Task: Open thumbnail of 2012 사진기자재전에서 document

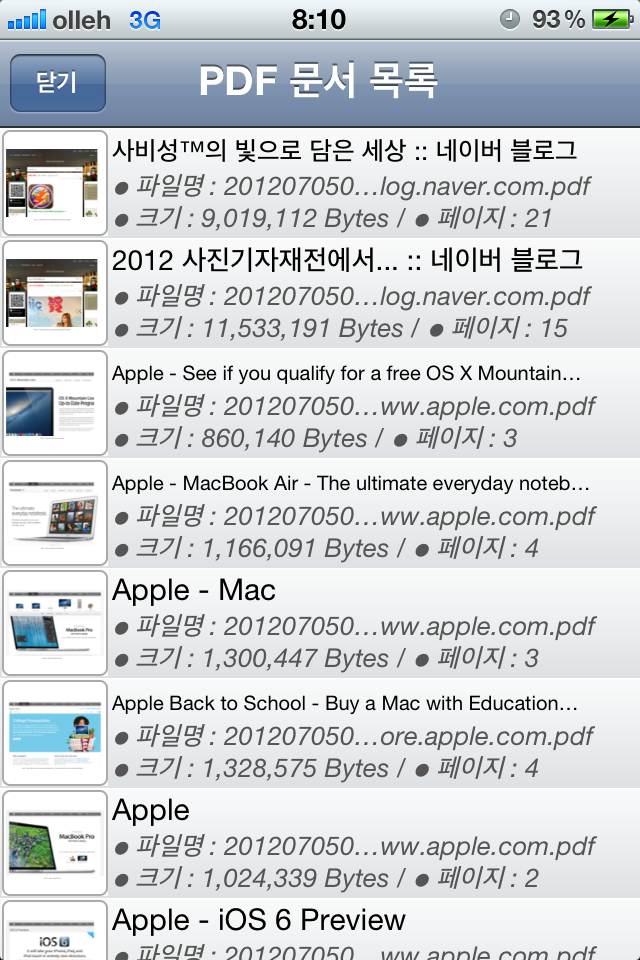Action: pyautogui.click(x=55, y=293)
